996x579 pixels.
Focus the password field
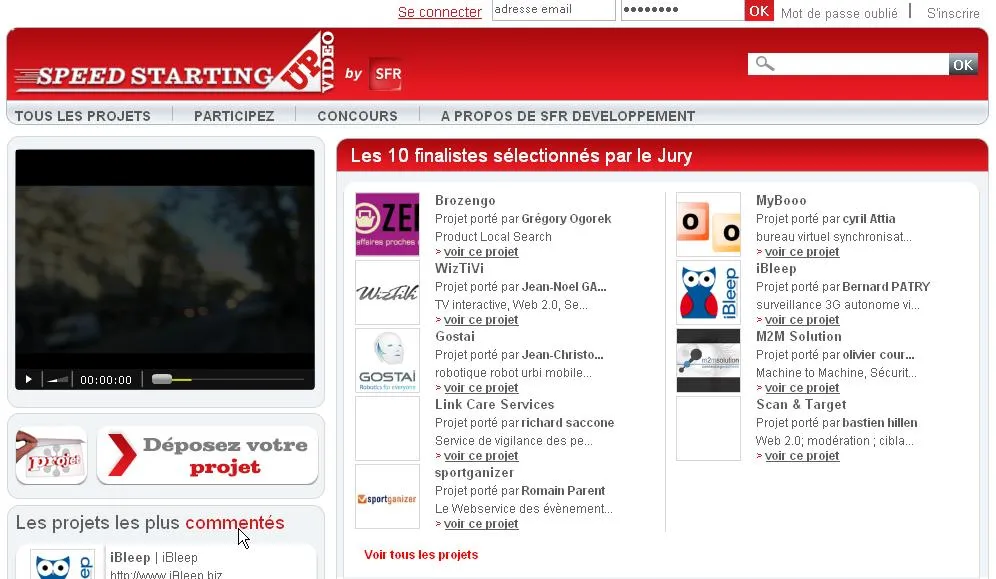[x=682, y=10]
